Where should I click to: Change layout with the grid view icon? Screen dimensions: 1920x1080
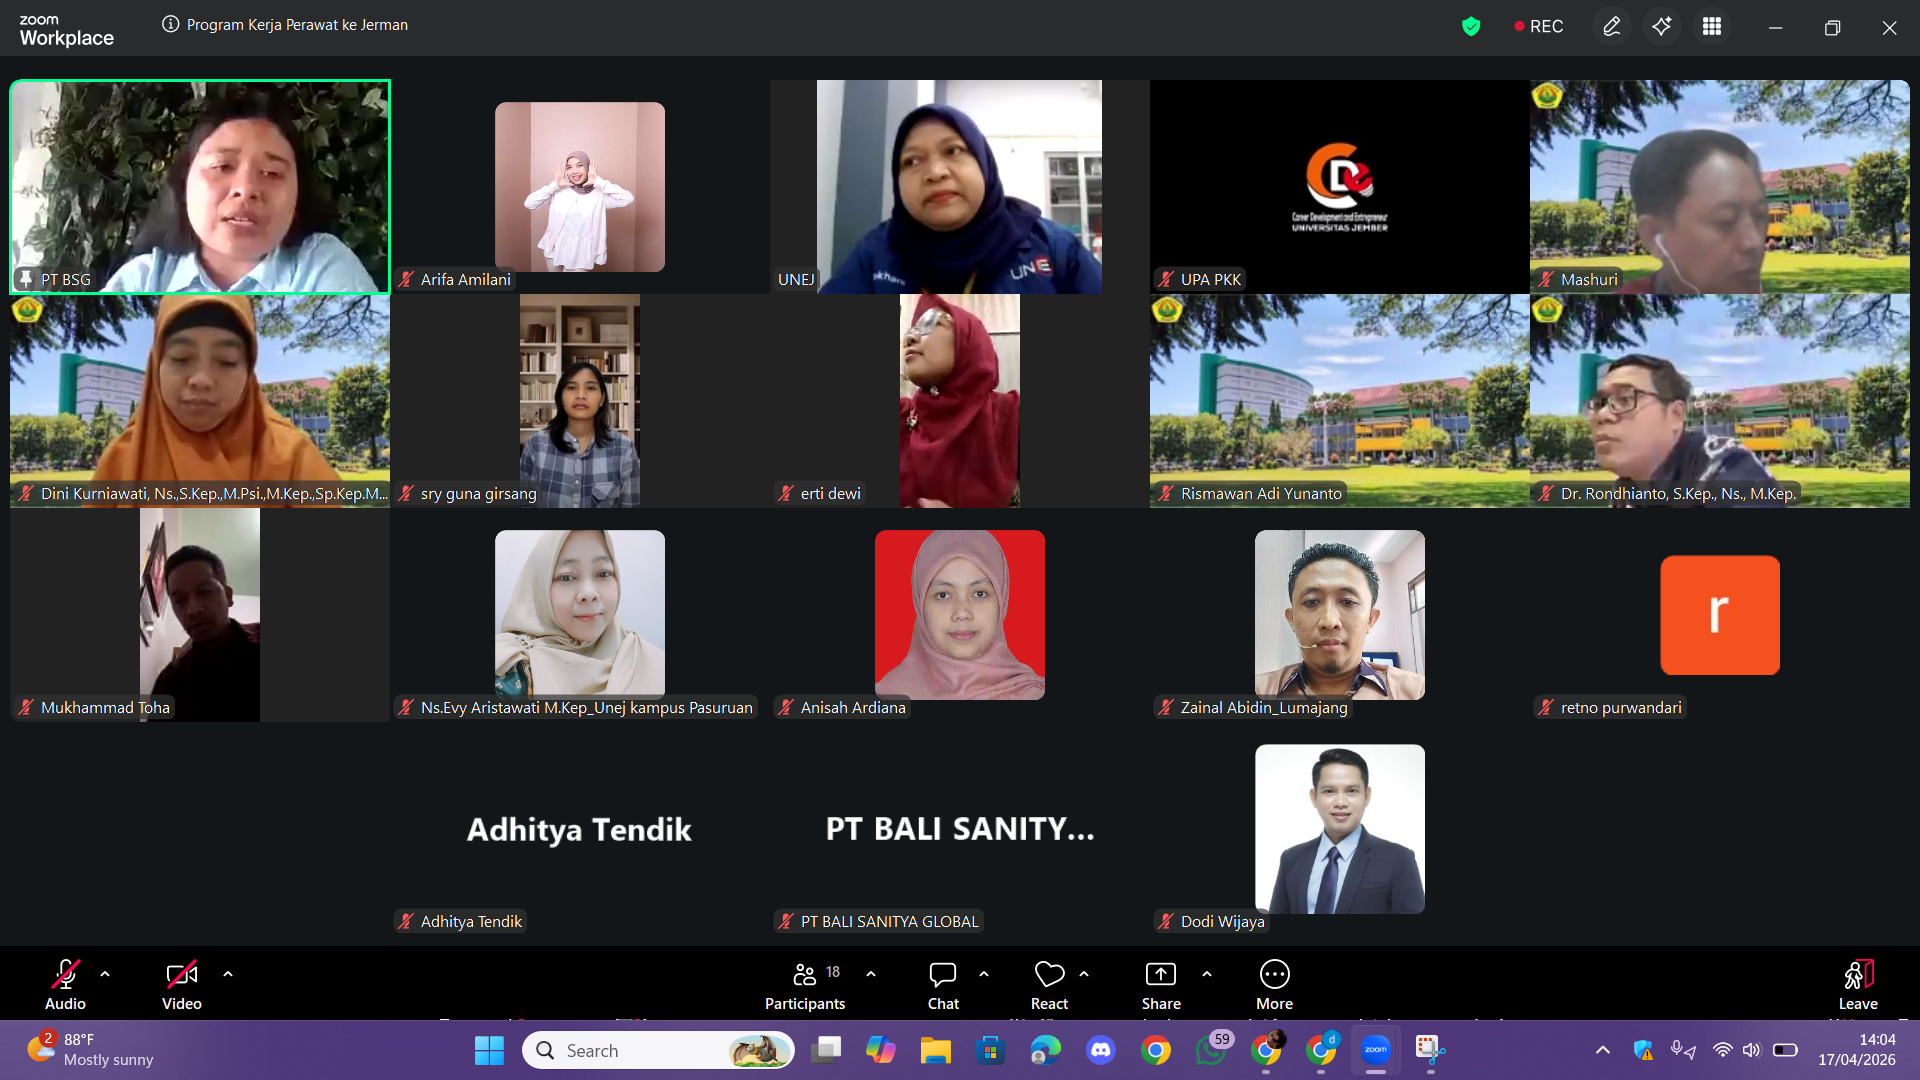(1711, 27)
